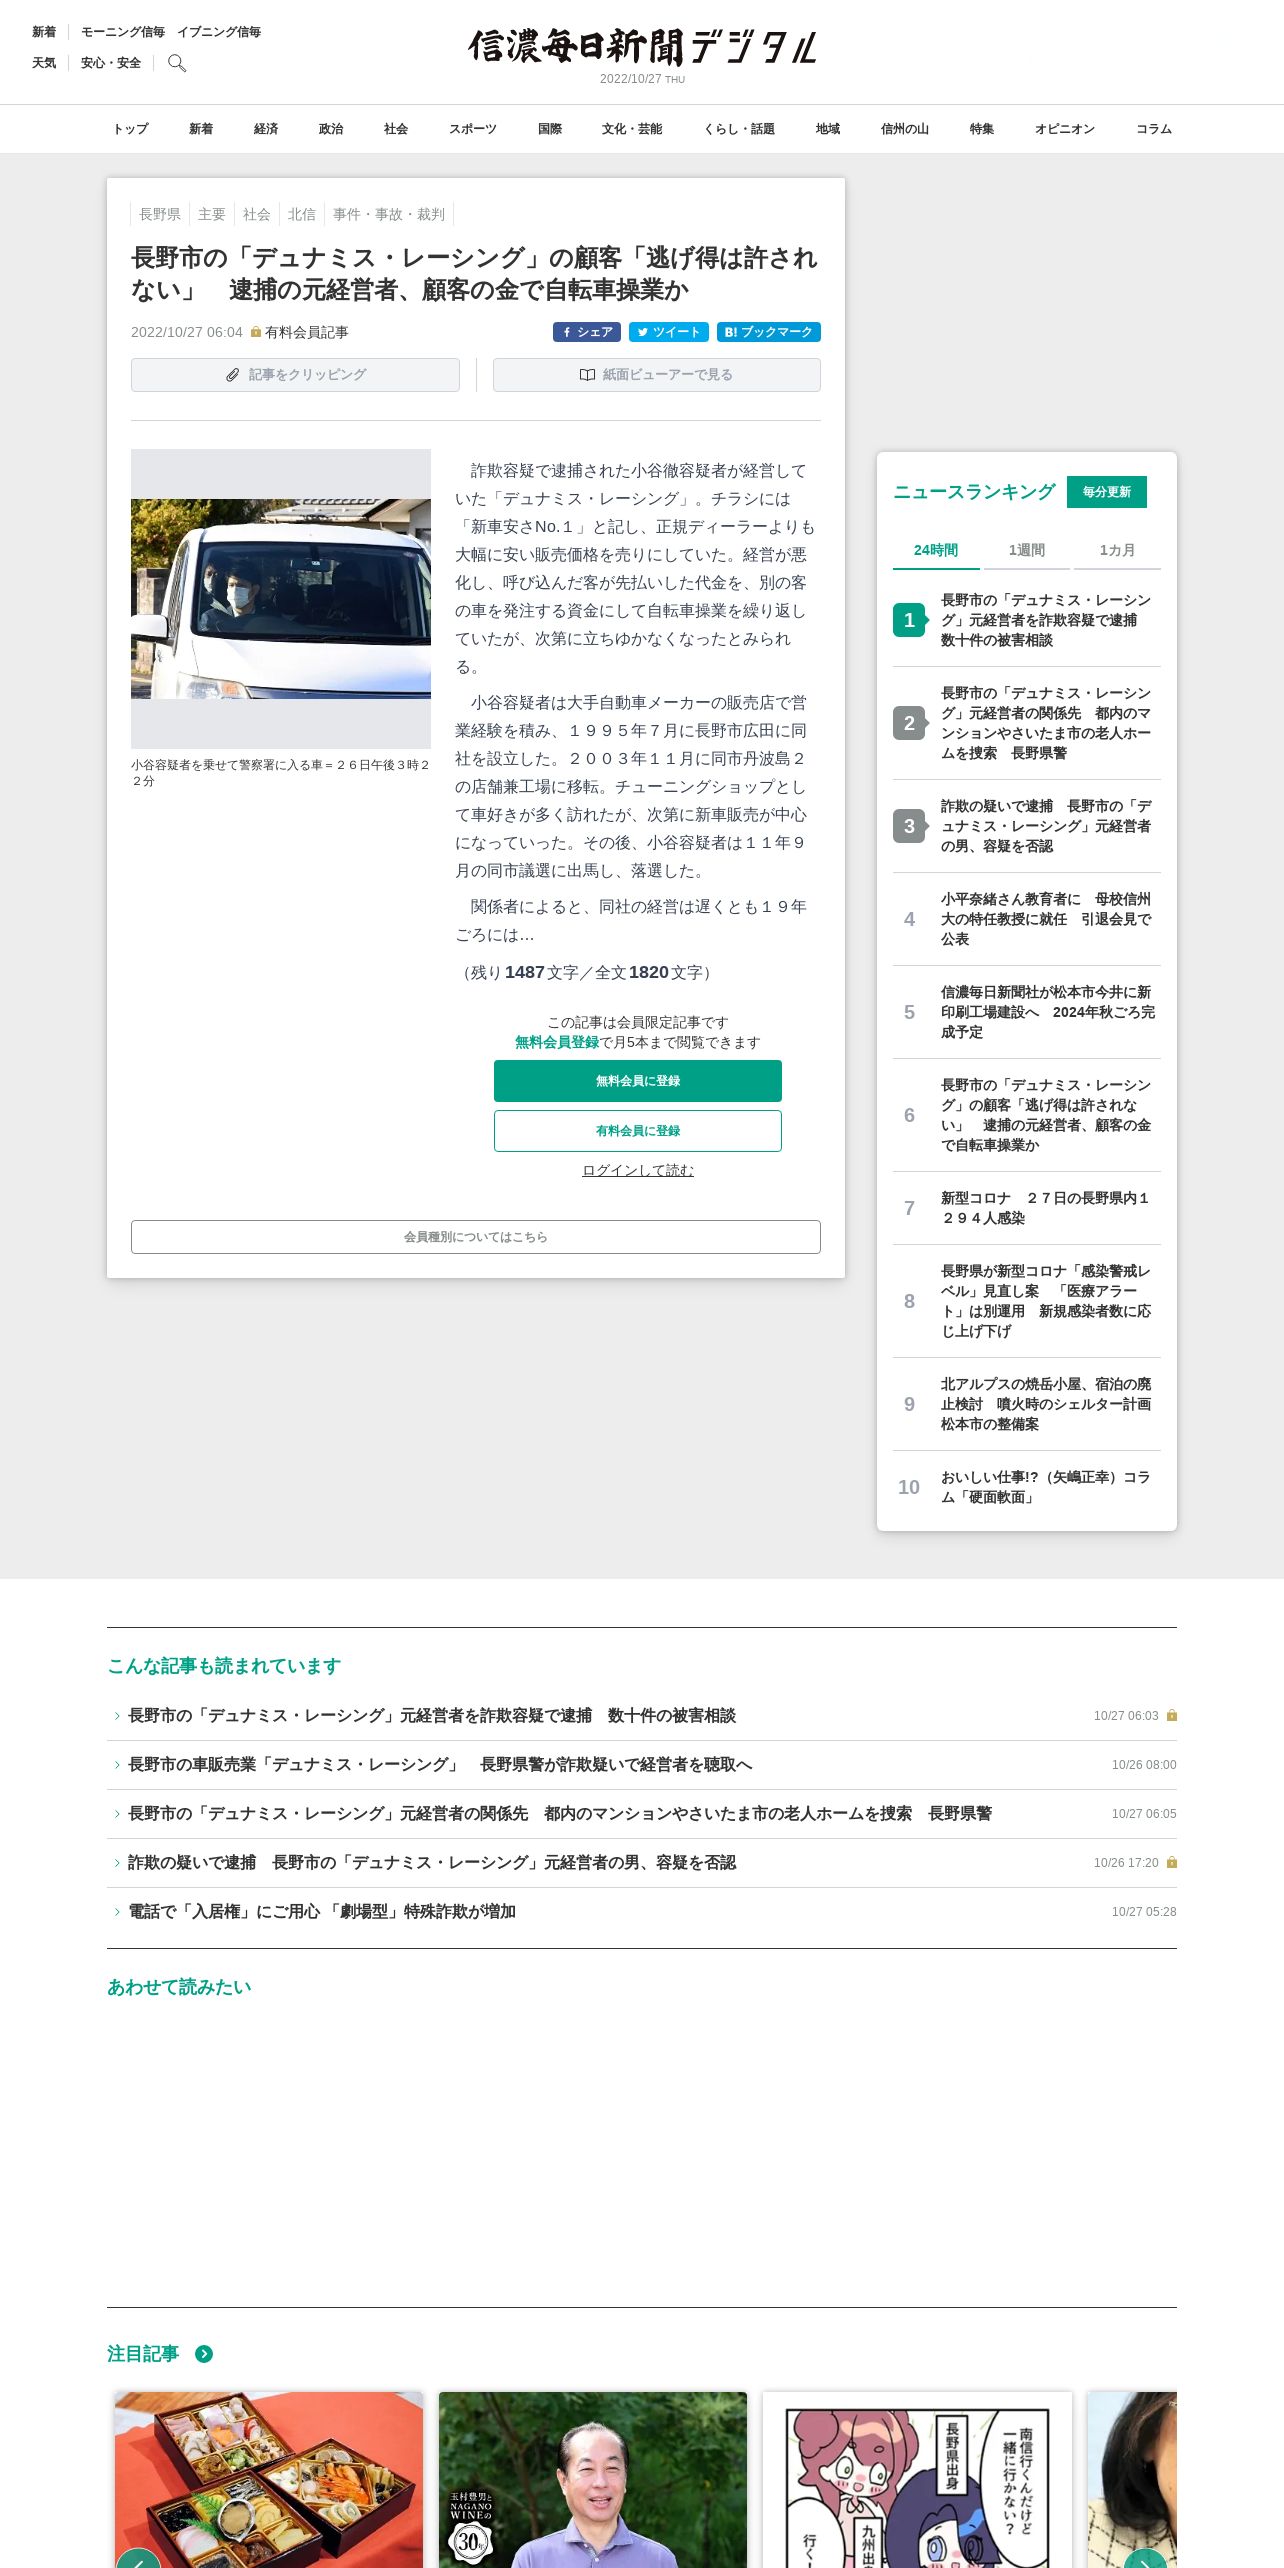
Task: Click rank 1 badge in news ranking
Action: point(909,620)
